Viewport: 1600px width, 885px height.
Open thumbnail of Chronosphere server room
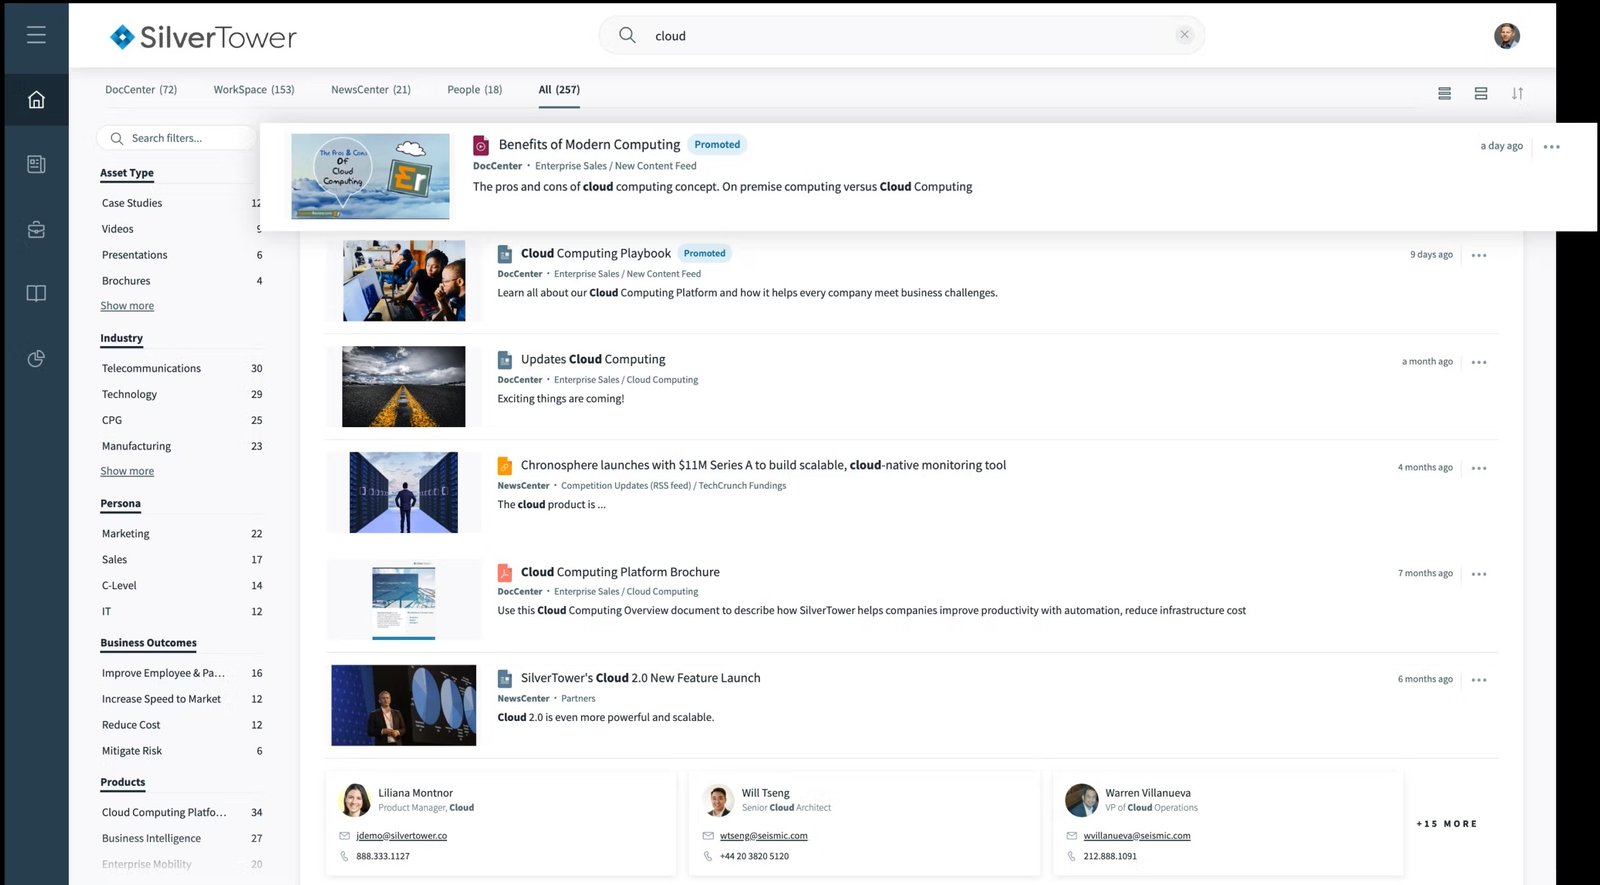(x=404, y=492)
